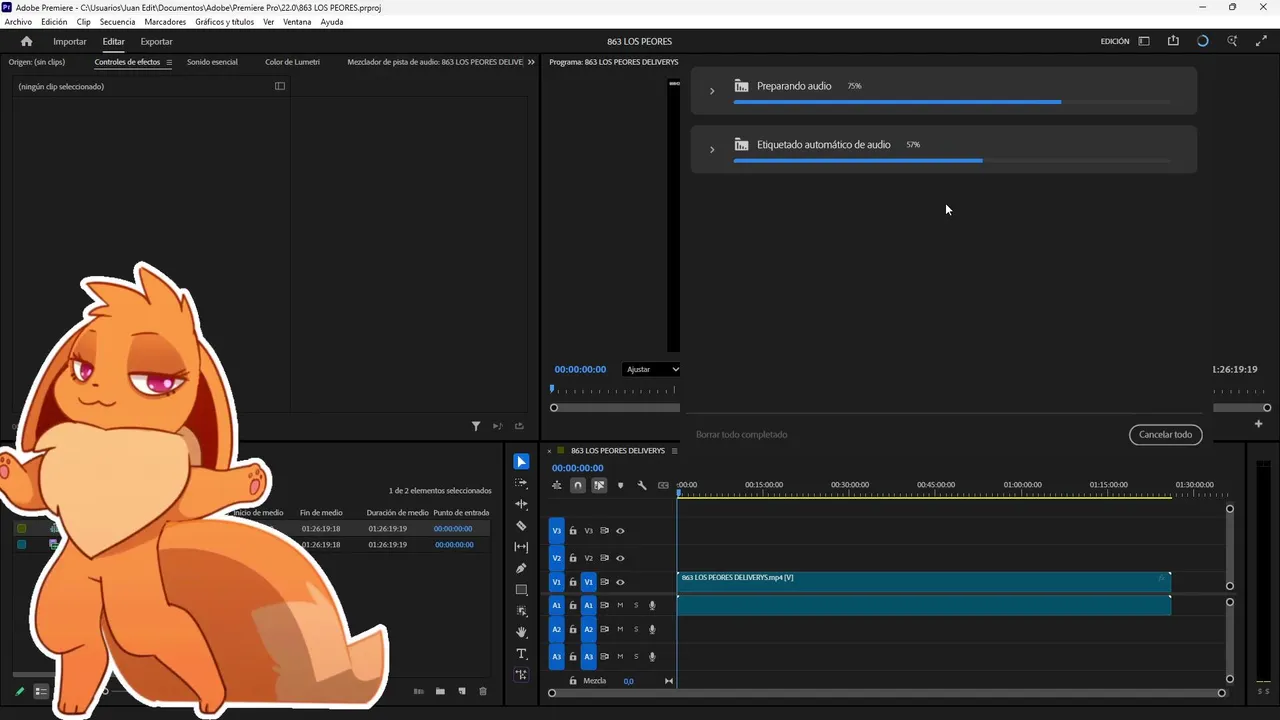Select the Ripple Edit tool
The height and width of the screenshot is (720, 1280).
(521, 504)
